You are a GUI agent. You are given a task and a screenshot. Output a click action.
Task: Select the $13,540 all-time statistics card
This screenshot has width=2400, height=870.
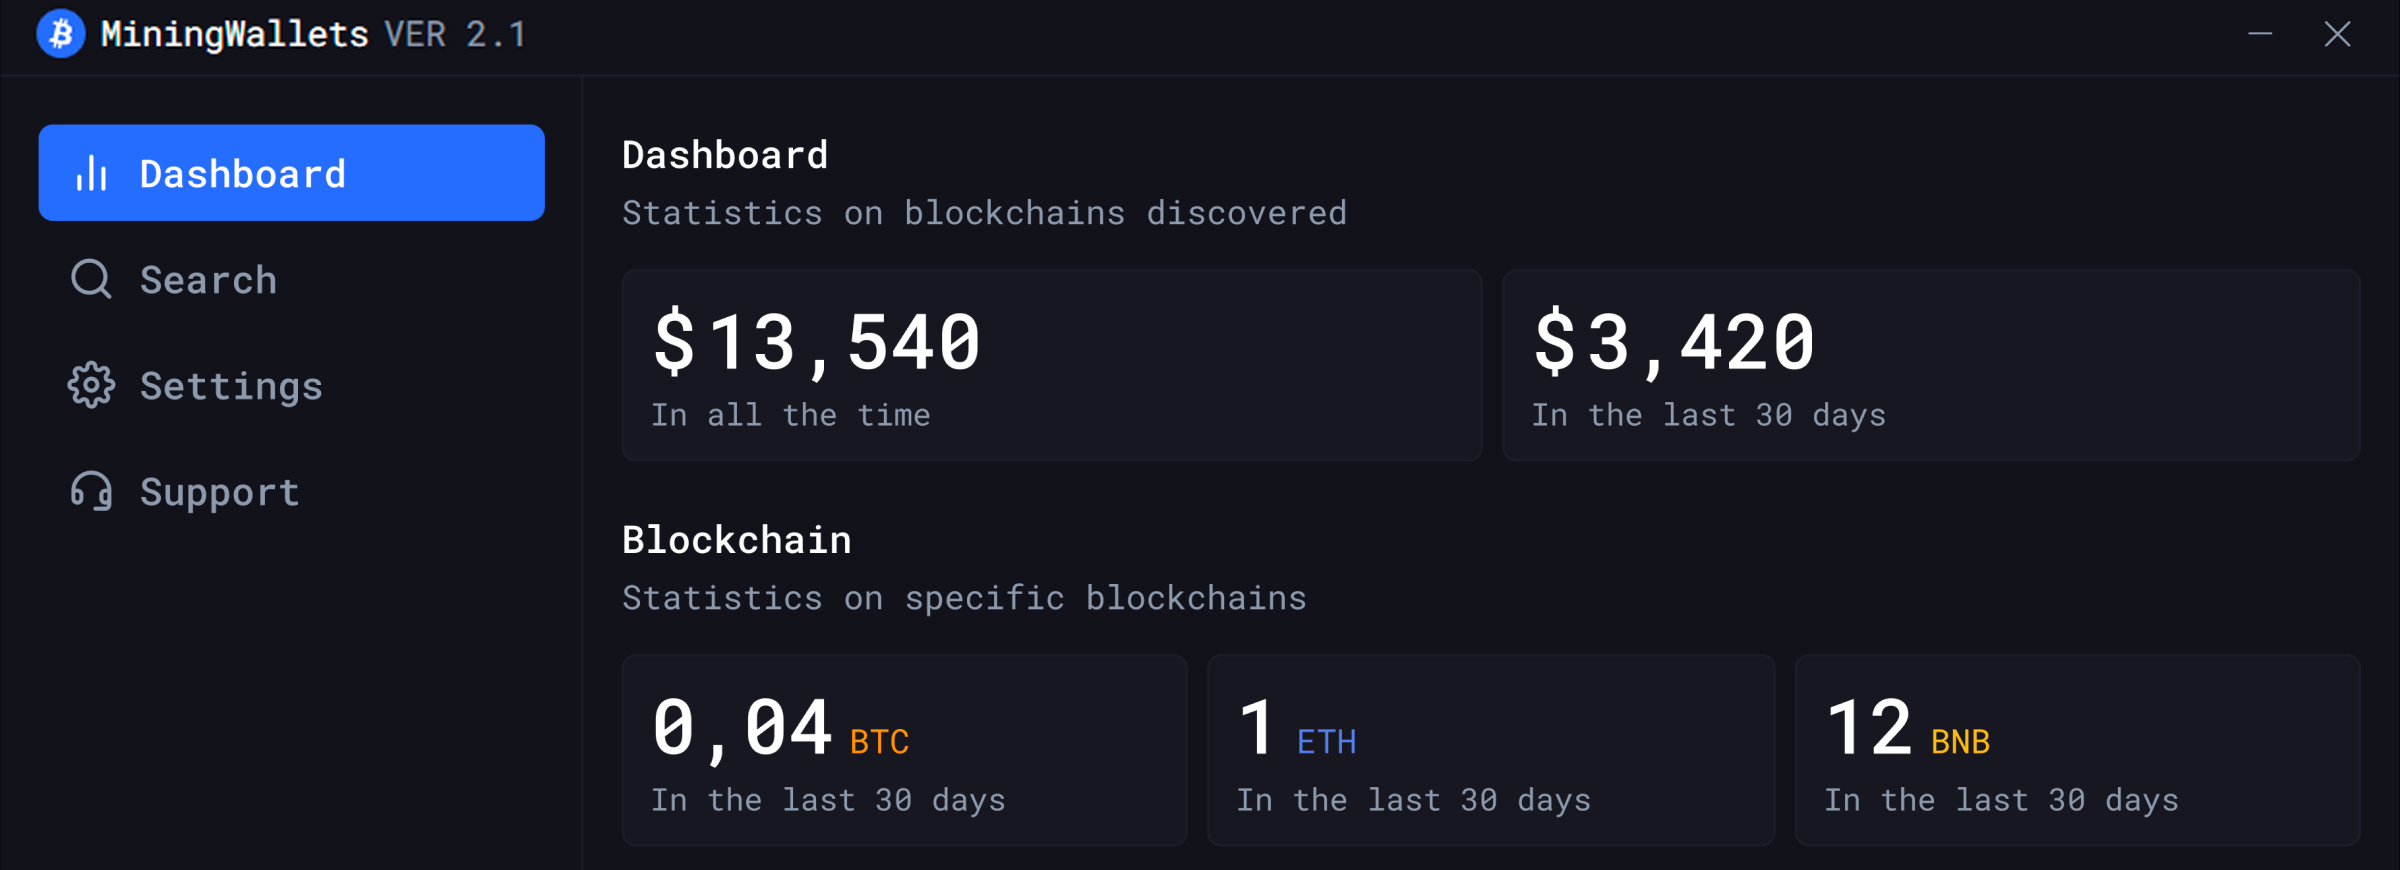(1052, 365)
